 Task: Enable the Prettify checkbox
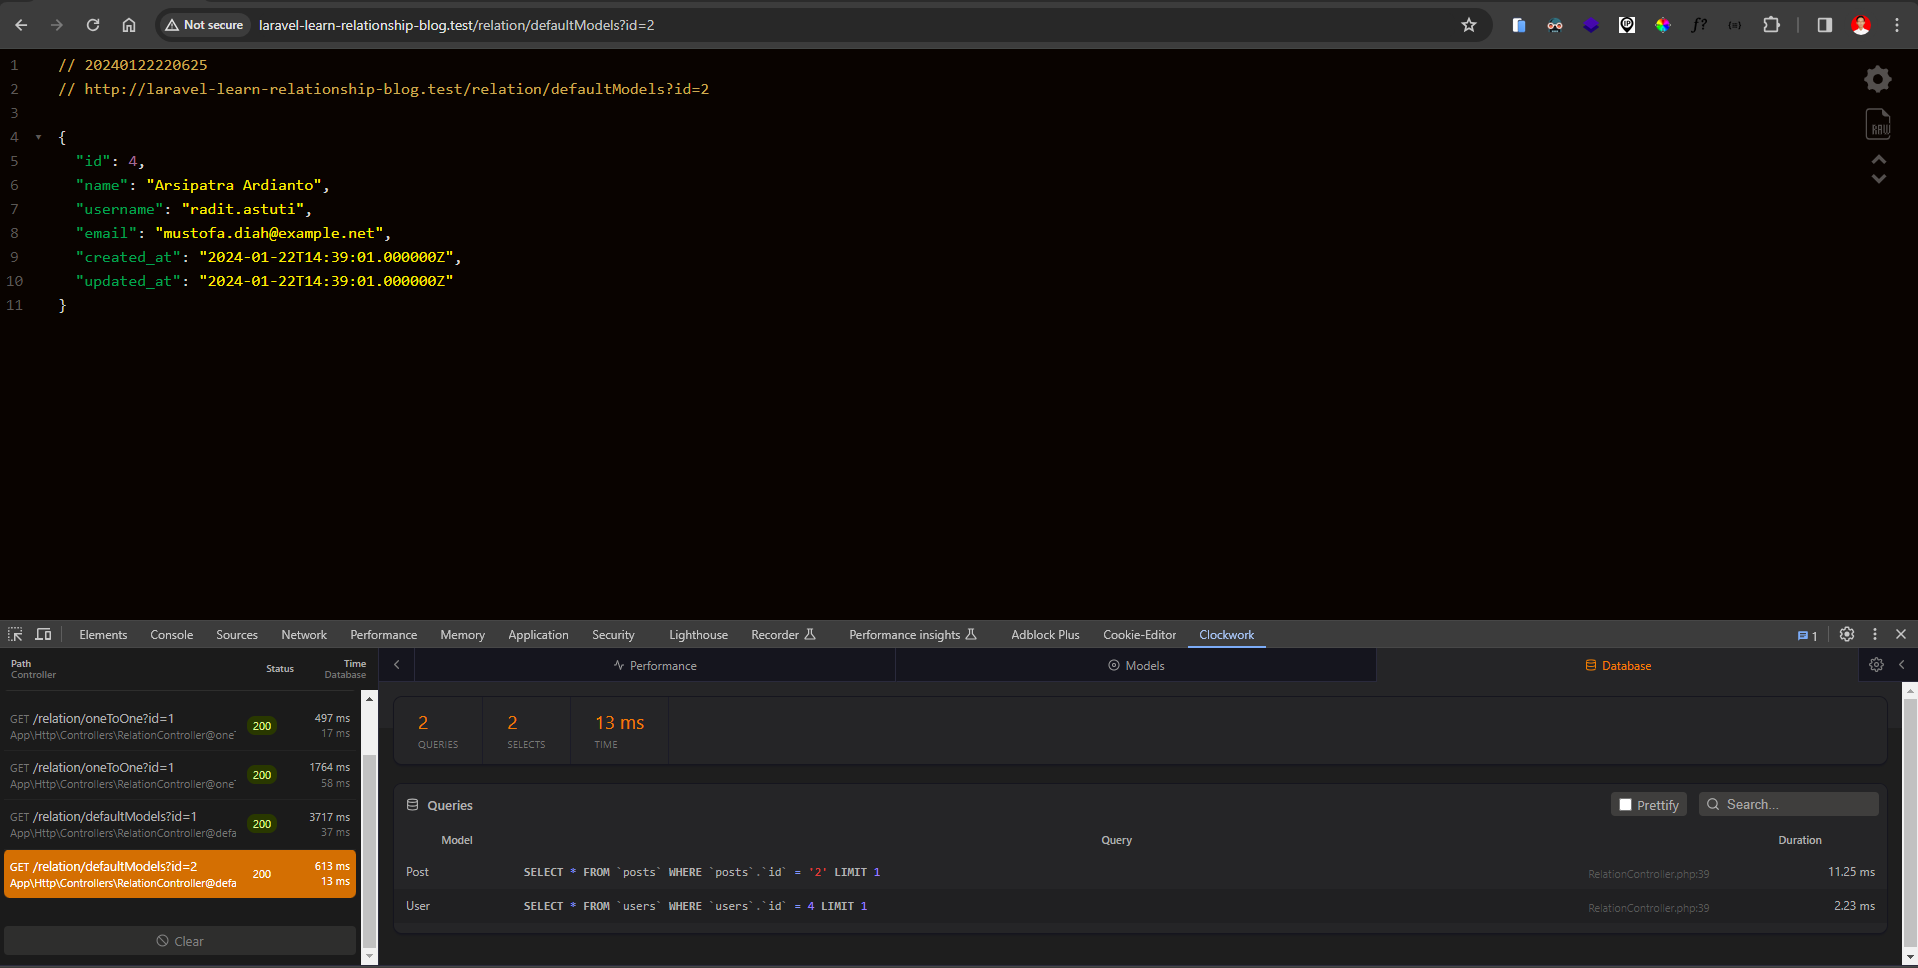[x=1625, y=804]
